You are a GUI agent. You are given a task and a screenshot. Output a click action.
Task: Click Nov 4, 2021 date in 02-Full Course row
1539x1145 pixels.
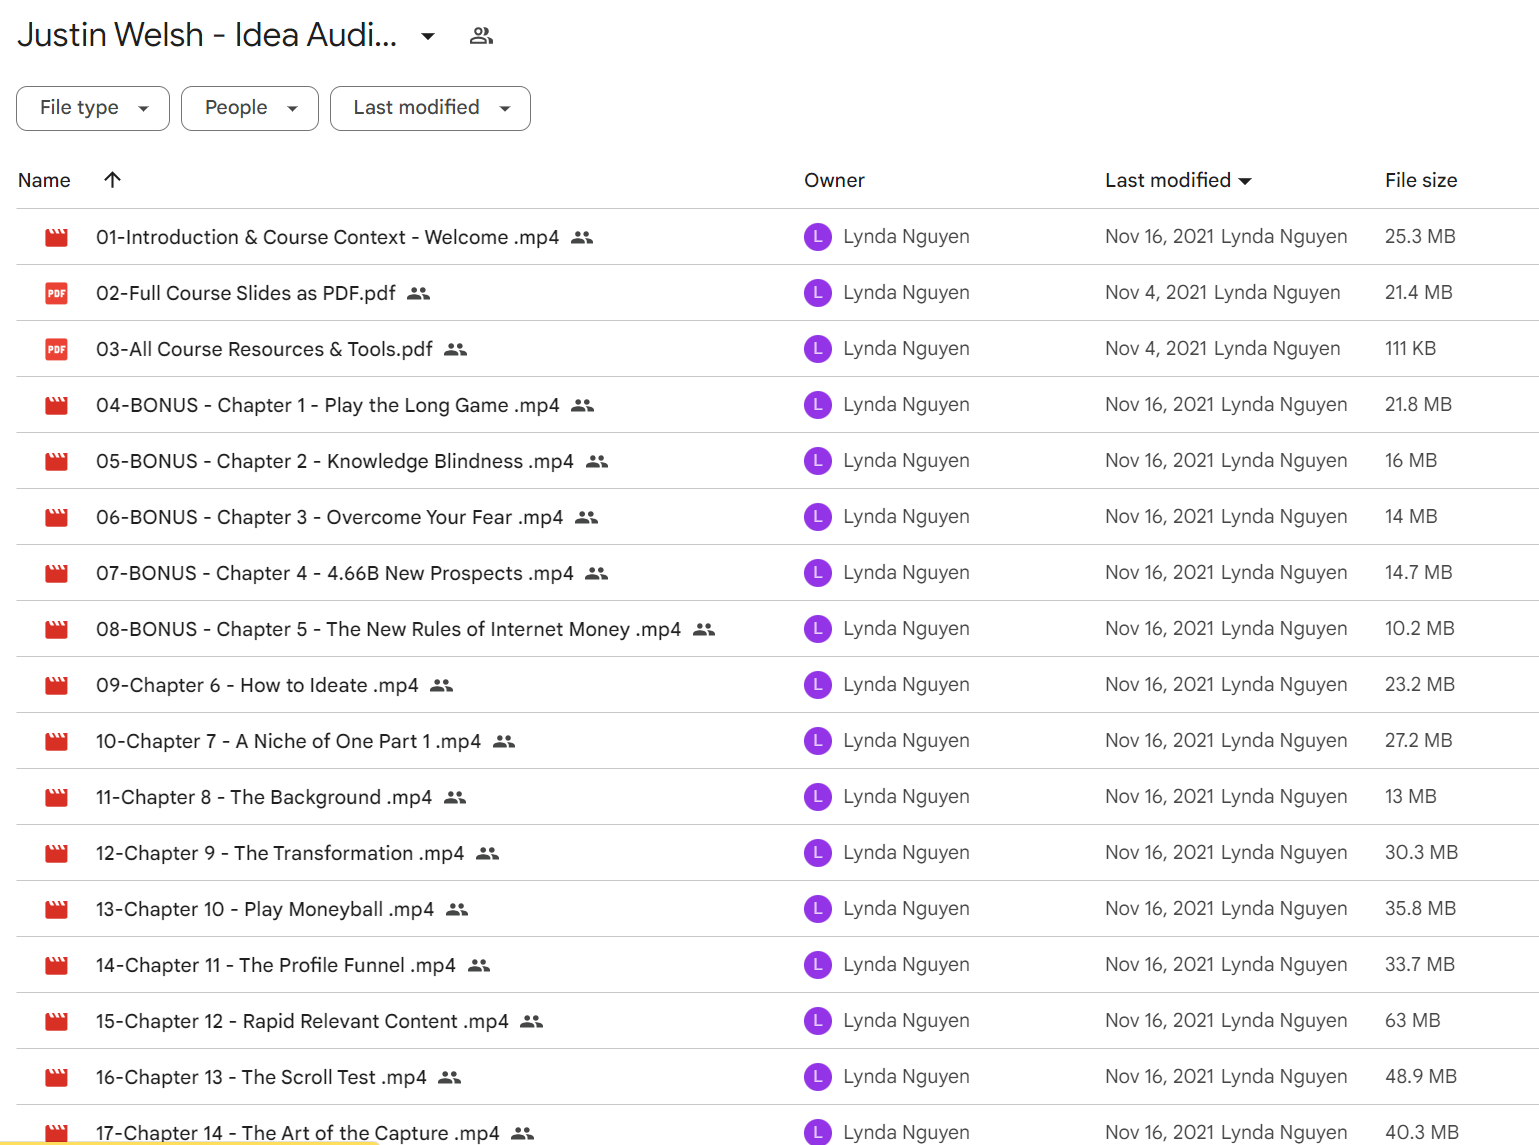1155,293
